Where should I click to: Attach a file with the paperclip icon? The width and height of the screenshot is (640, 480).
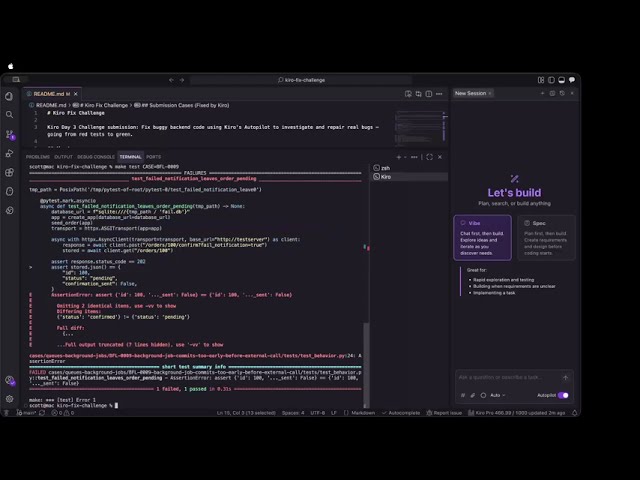(473, 395)
